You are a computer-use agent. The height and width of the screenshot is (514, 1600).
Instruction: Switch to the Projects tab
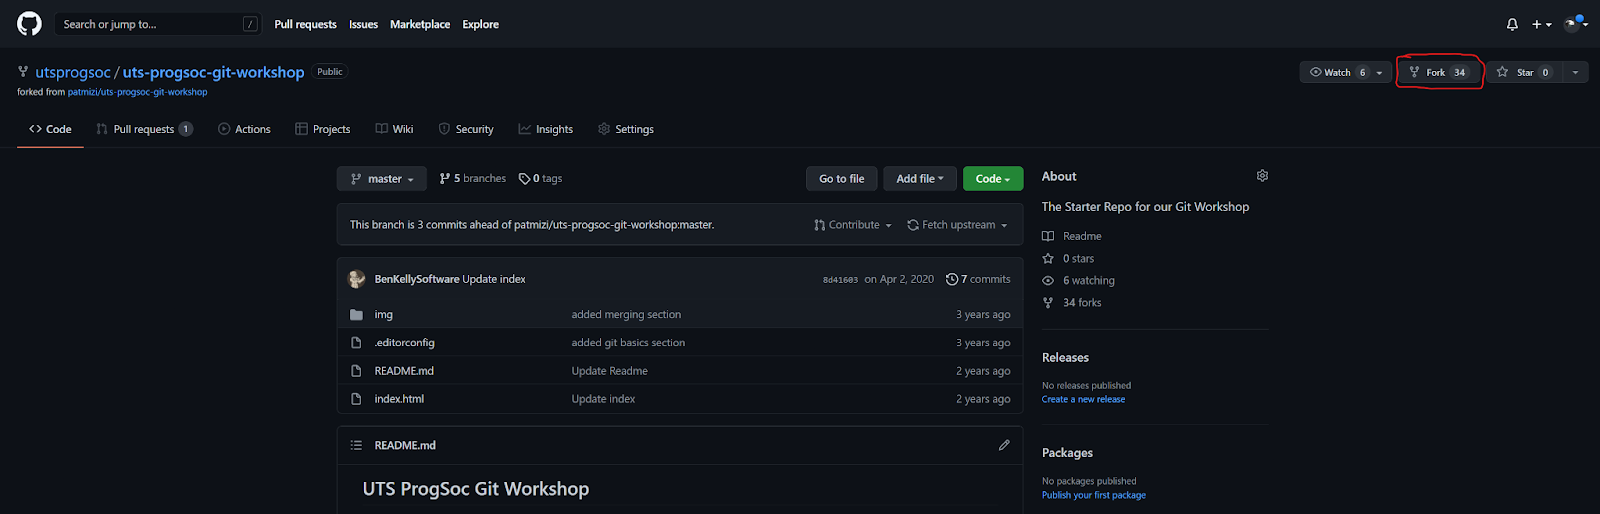[x=322, y=129]
